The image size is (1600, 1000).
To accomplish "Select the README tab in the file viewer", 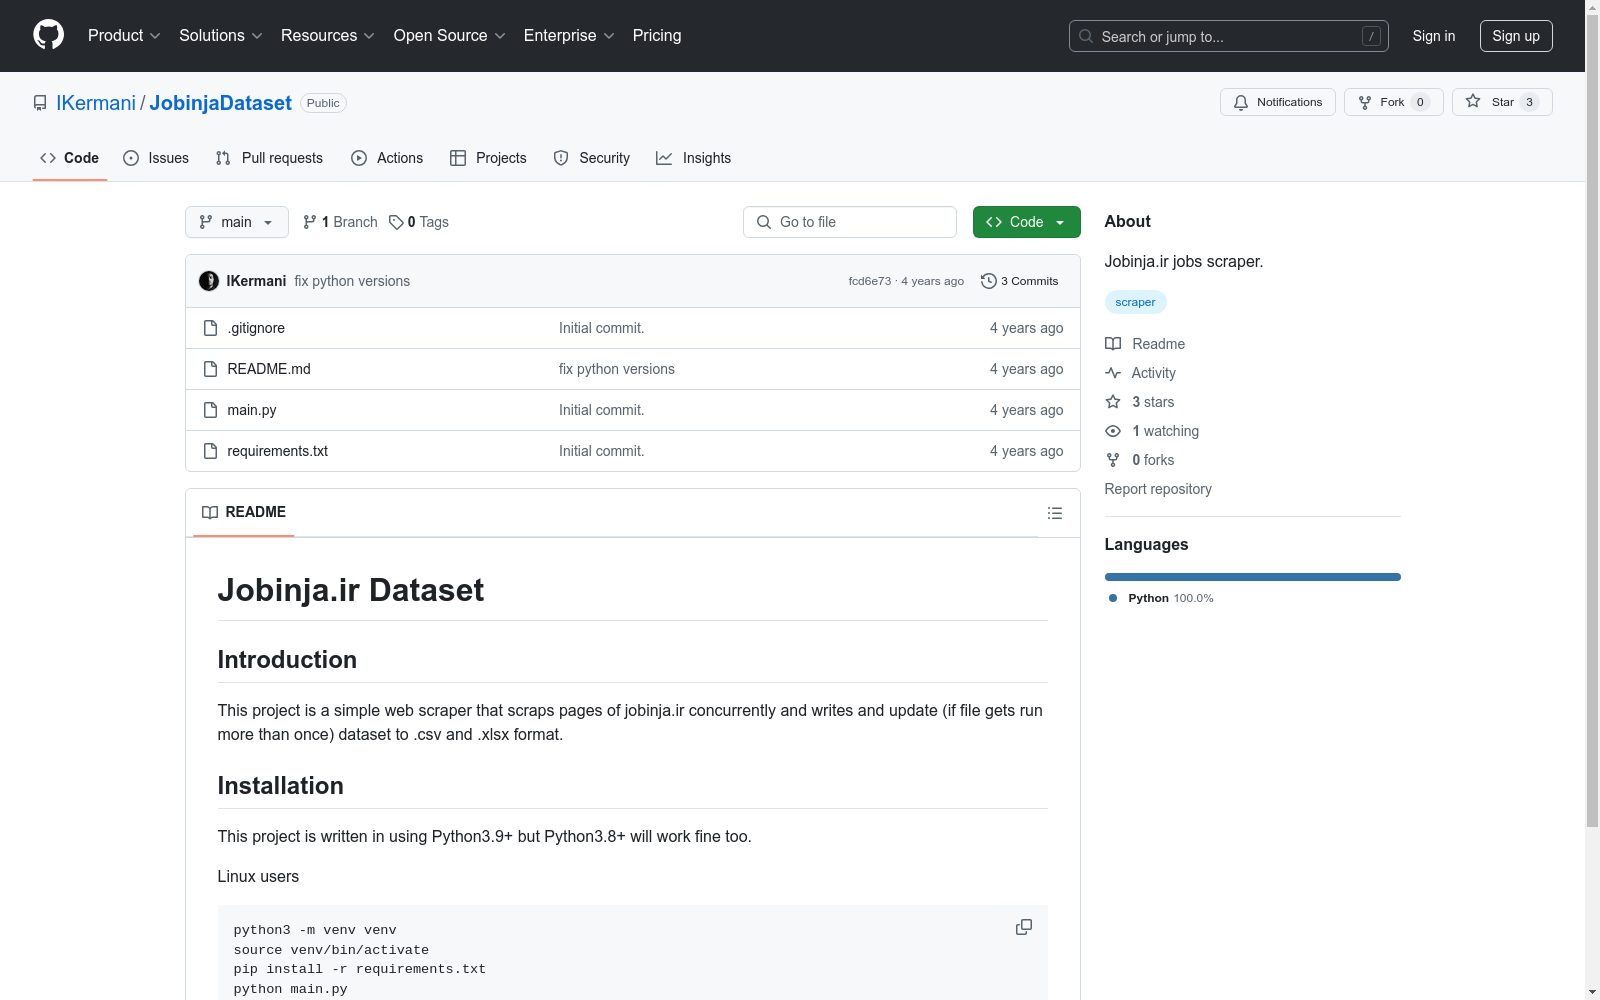I will tap(244, 512).
